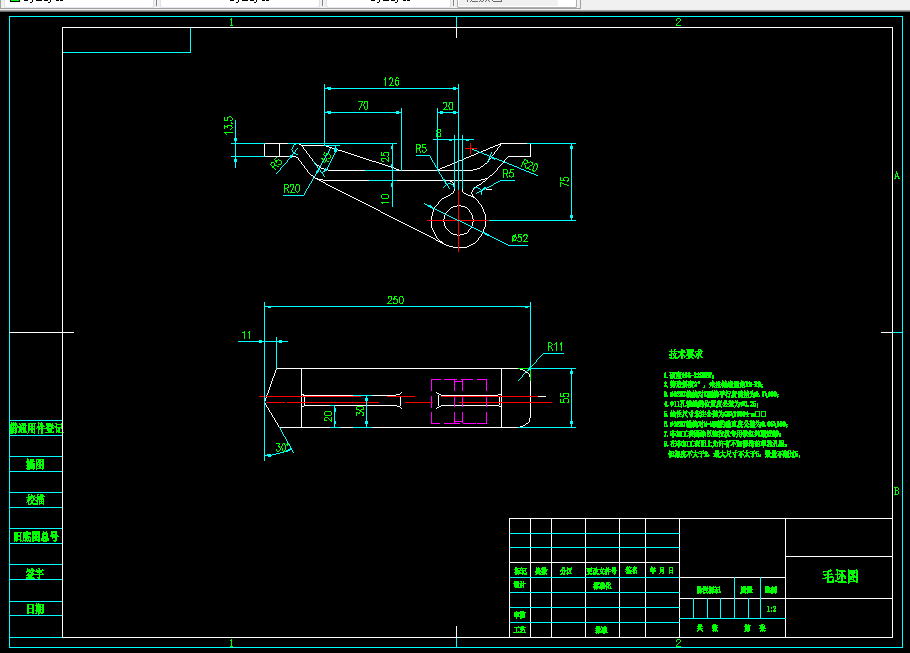910x653 pixels.
Task: Select the 75 height dimension text
Action: [x=564, y=182]
